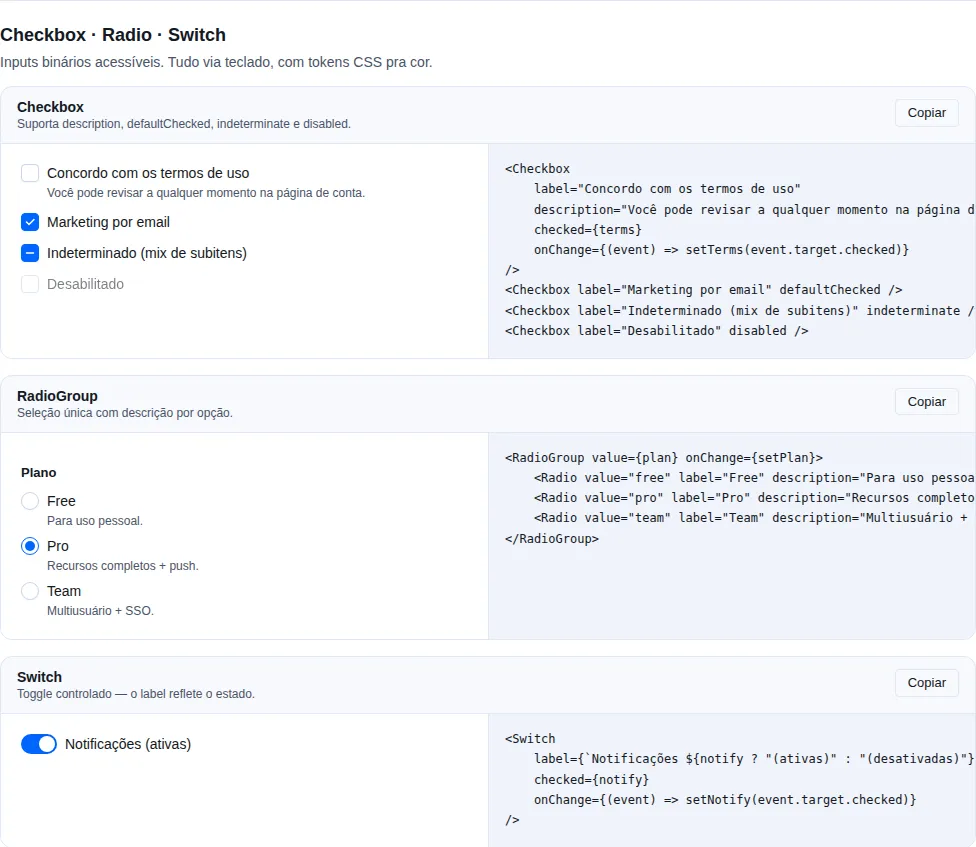Click the 'Recursos completos + push.' description
This screenshot has height=847, width=976.
click(123, 566)
